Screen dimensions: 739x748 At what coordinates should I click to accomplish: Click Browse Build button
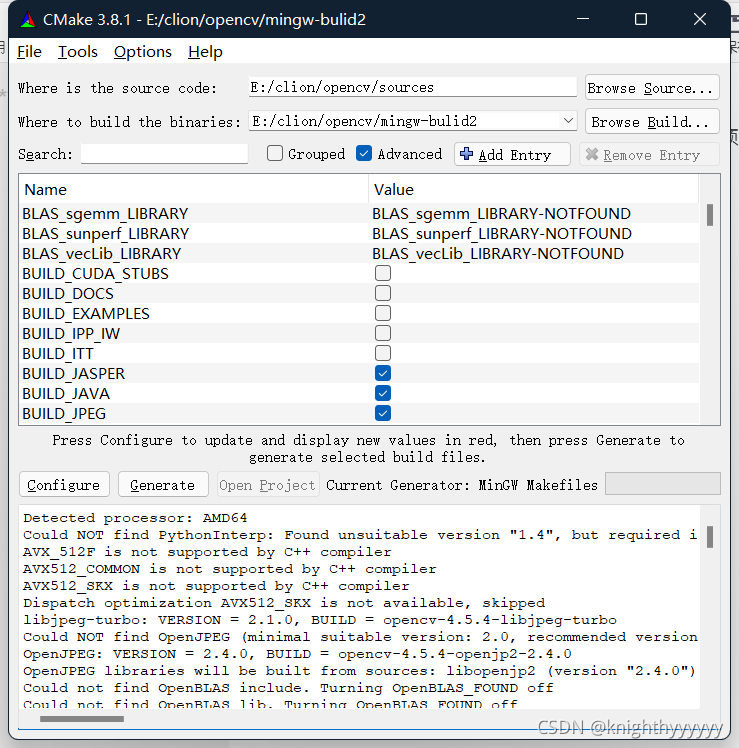coord(652,121)
